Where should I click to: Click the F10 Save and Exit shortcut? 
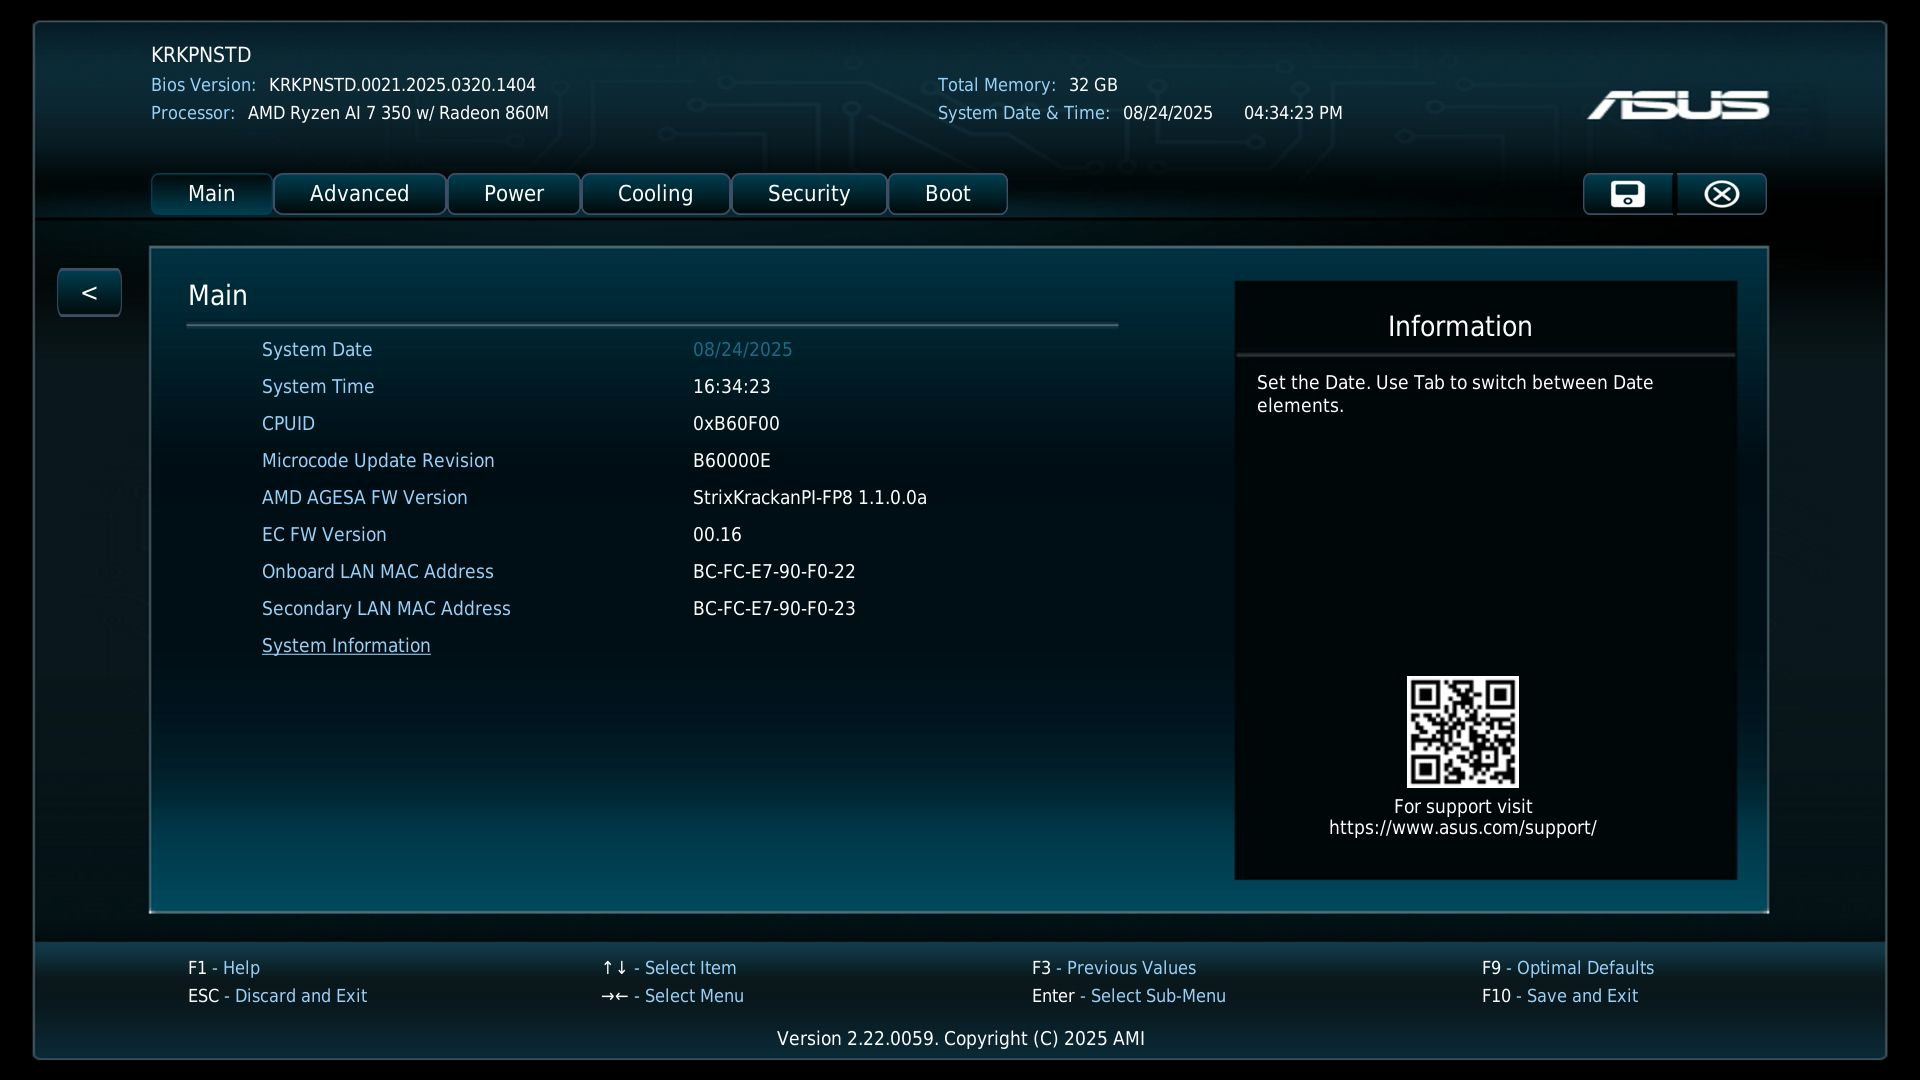(x=1559, y=996)
